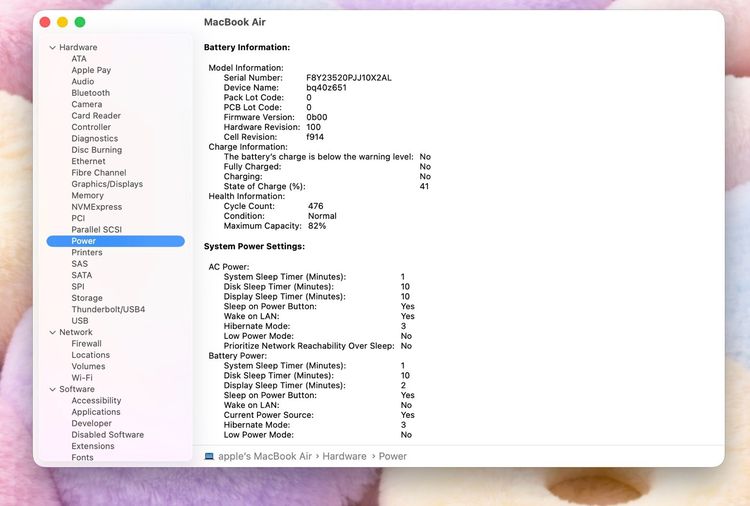Select Fibre Channel in the sidebar

coord(99,173)
